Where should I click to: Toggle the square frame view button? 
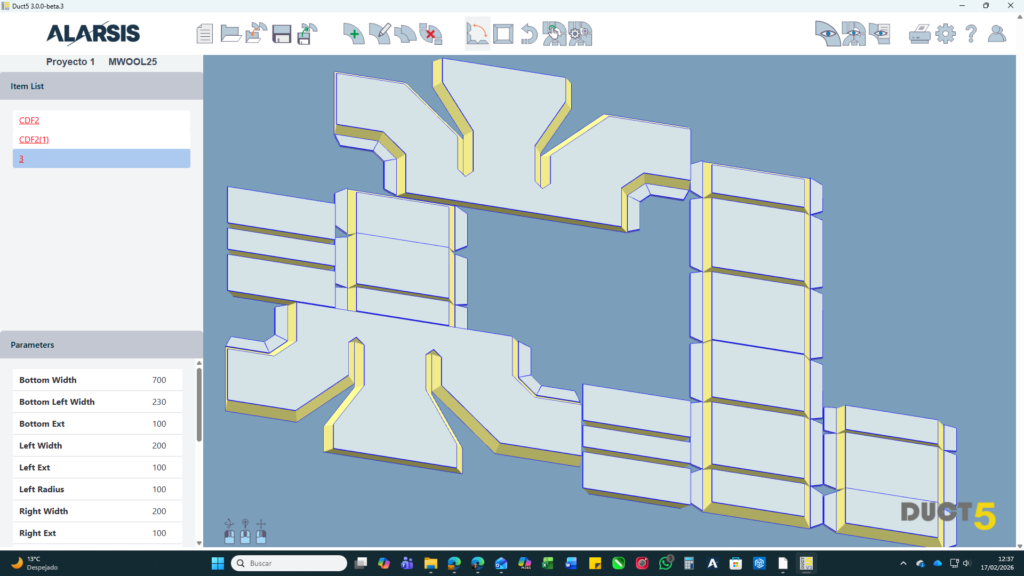coord(503,34)
